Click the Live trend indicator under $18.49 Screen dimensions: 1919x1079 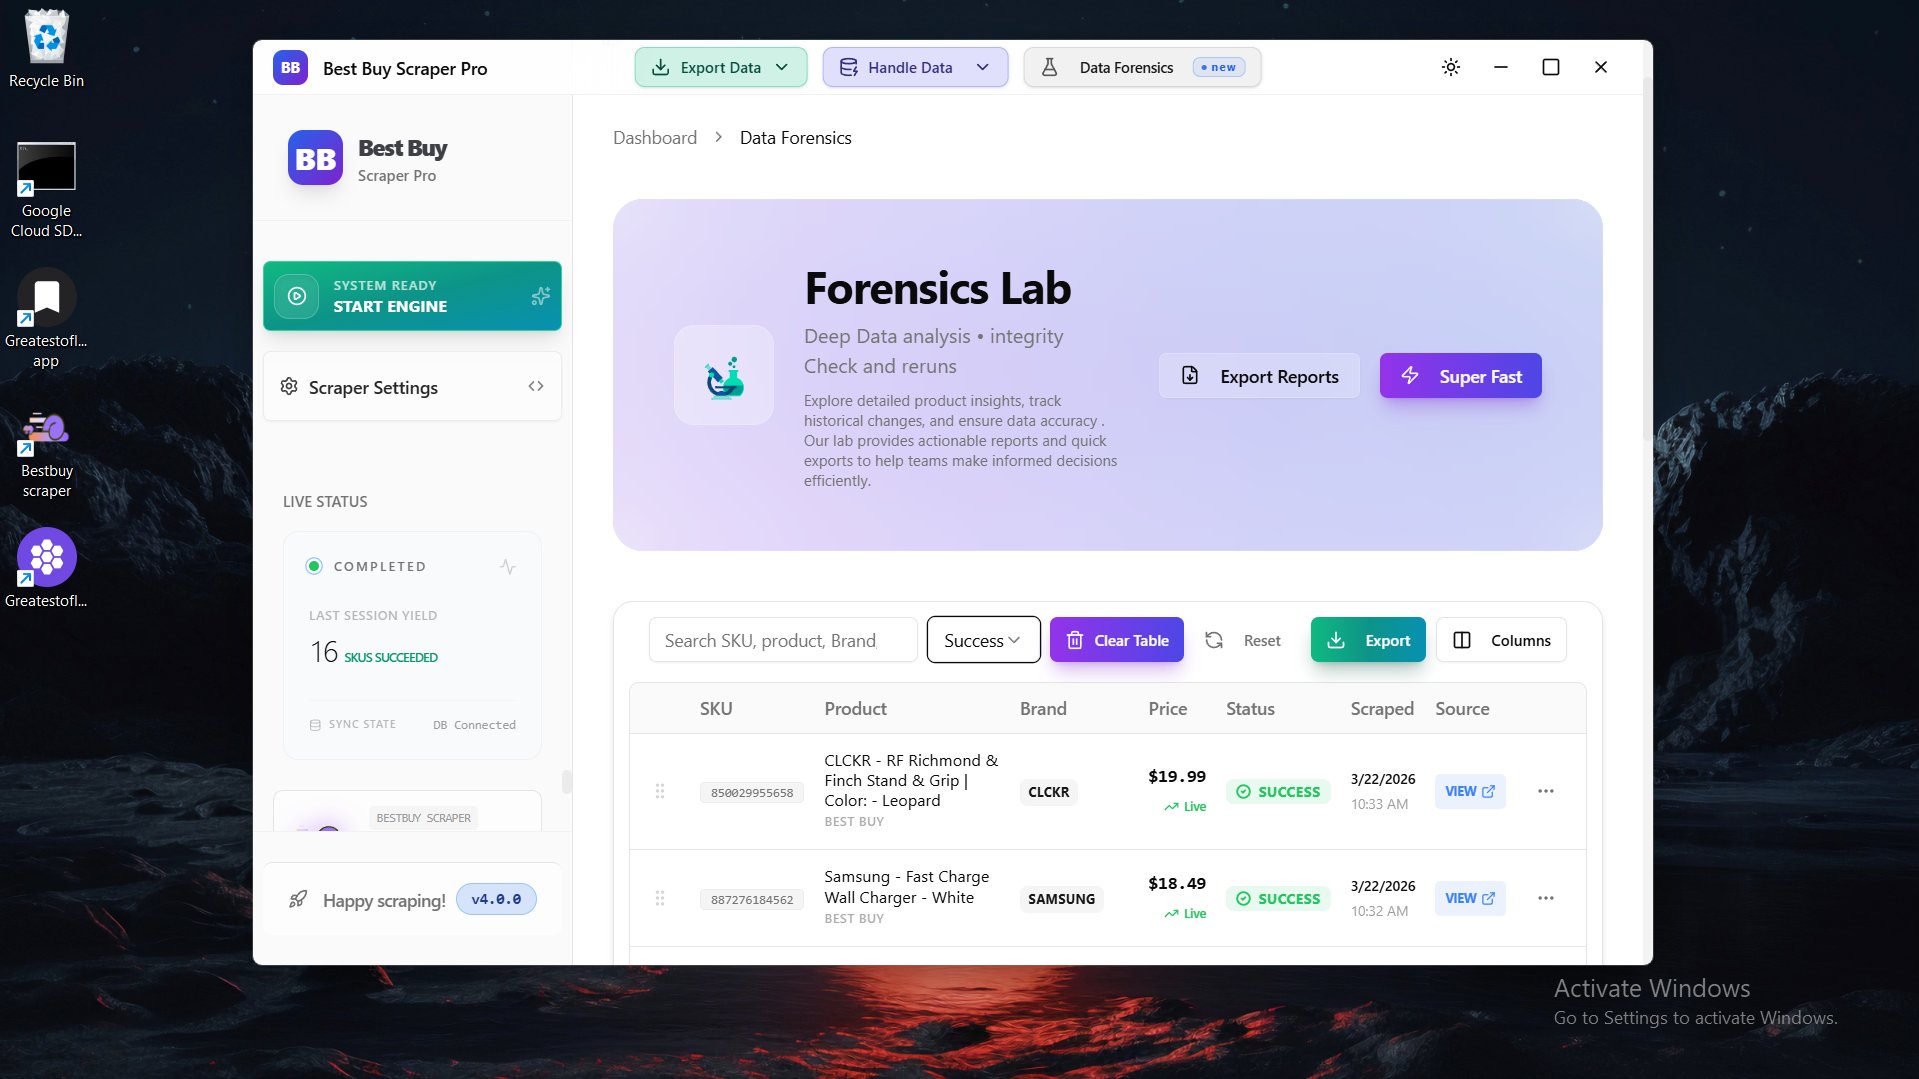click(x=1185, y=914)
